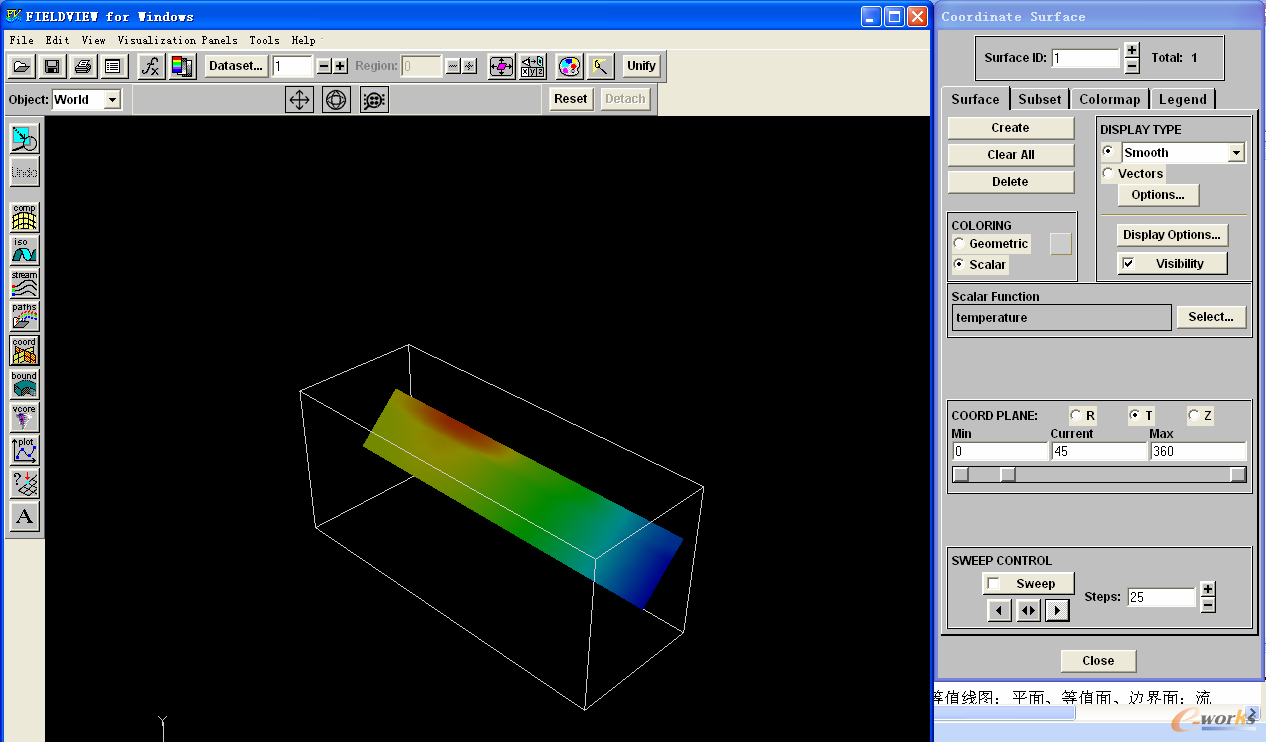Viewport: 1266px width, 742px height.
Task: Choose the Z coordinate plane option
Action: click(1194, 416)
